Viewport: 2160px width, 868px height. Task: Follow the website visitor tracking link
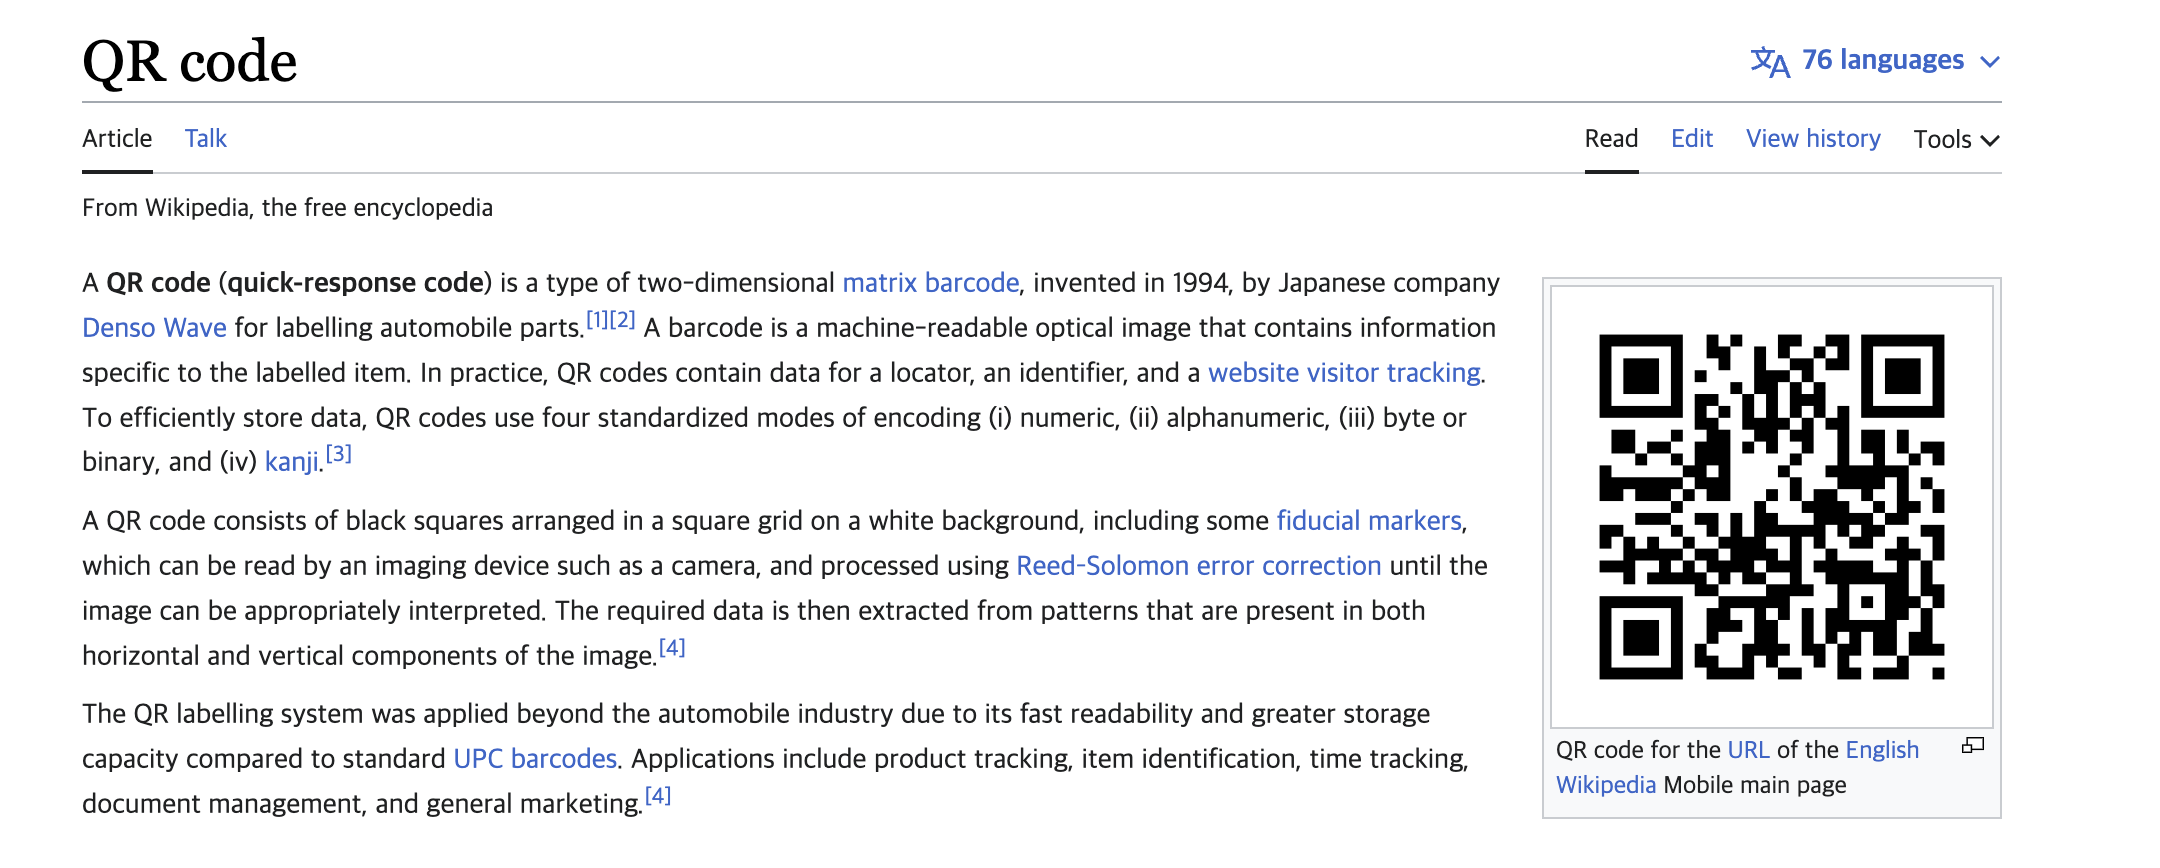[x=1344, y=373]
